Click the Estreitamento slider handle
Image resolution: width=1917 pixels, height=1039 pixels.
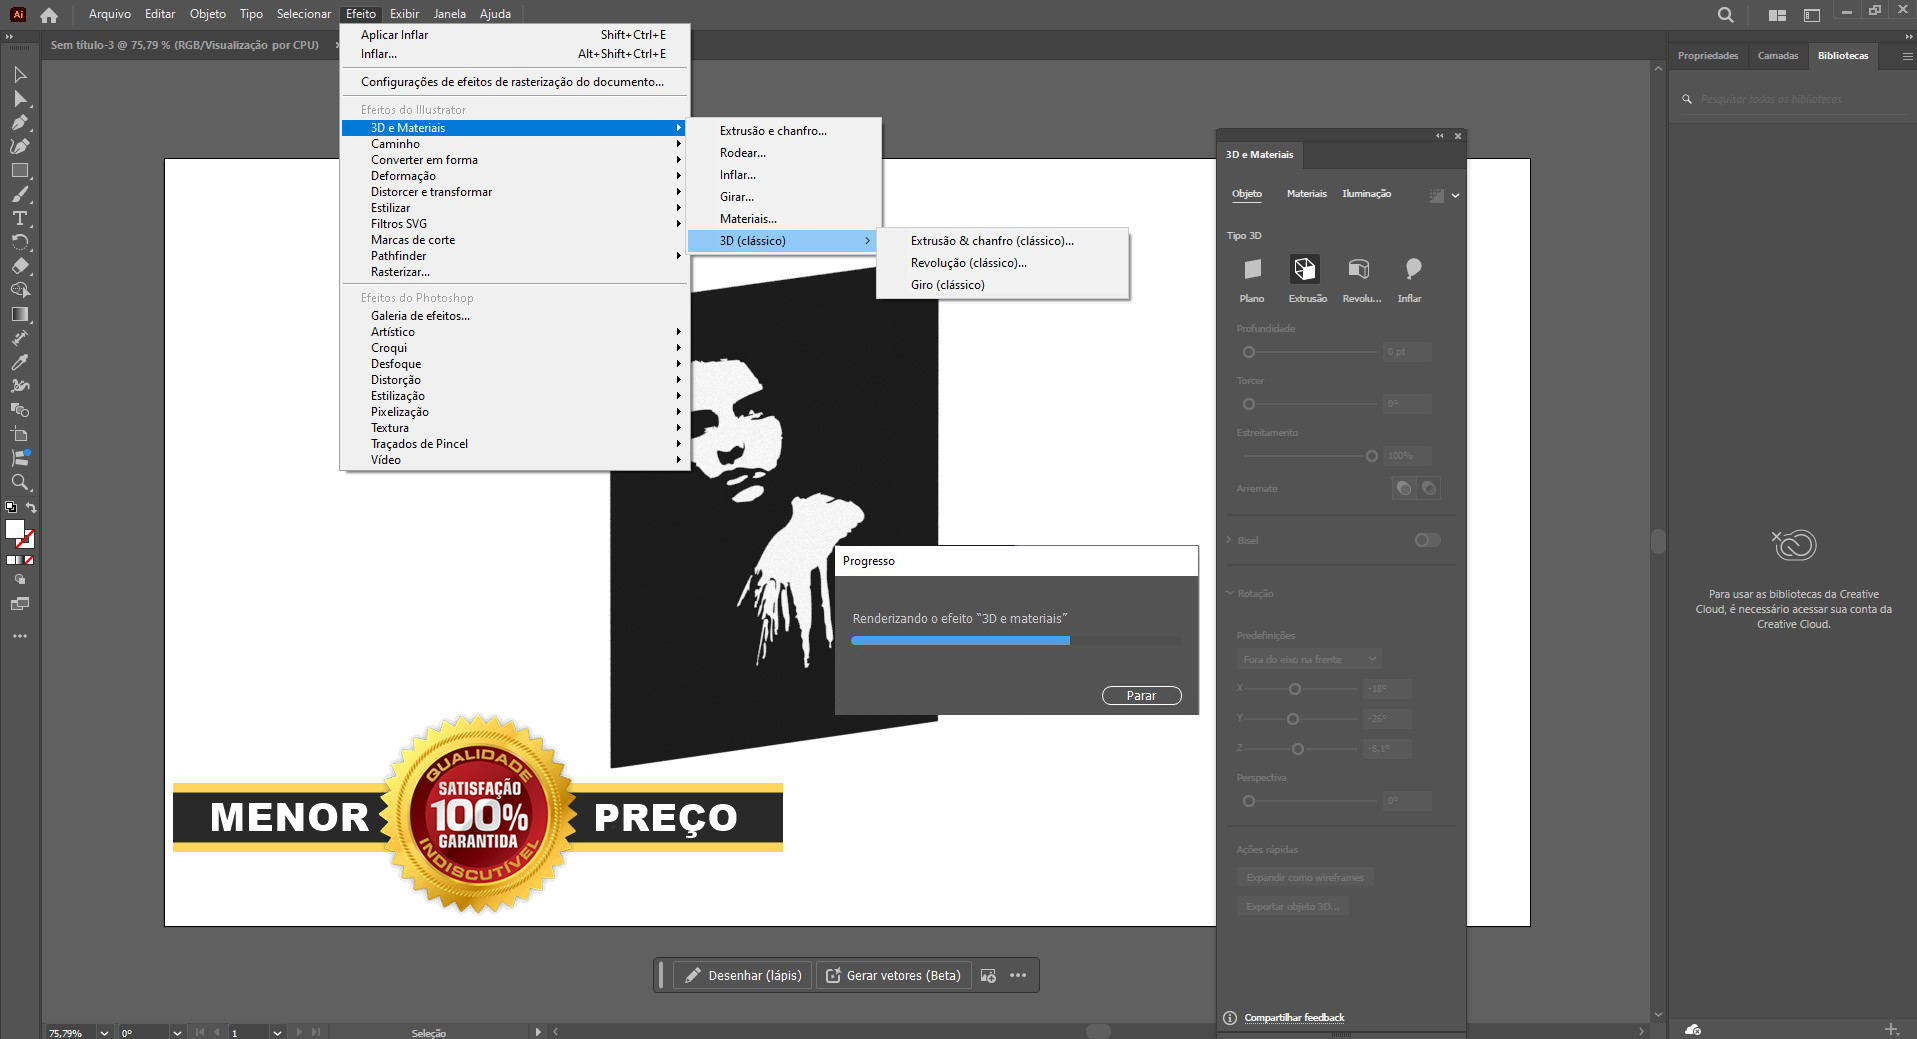pyautogui.click(x=1372, y=456)
